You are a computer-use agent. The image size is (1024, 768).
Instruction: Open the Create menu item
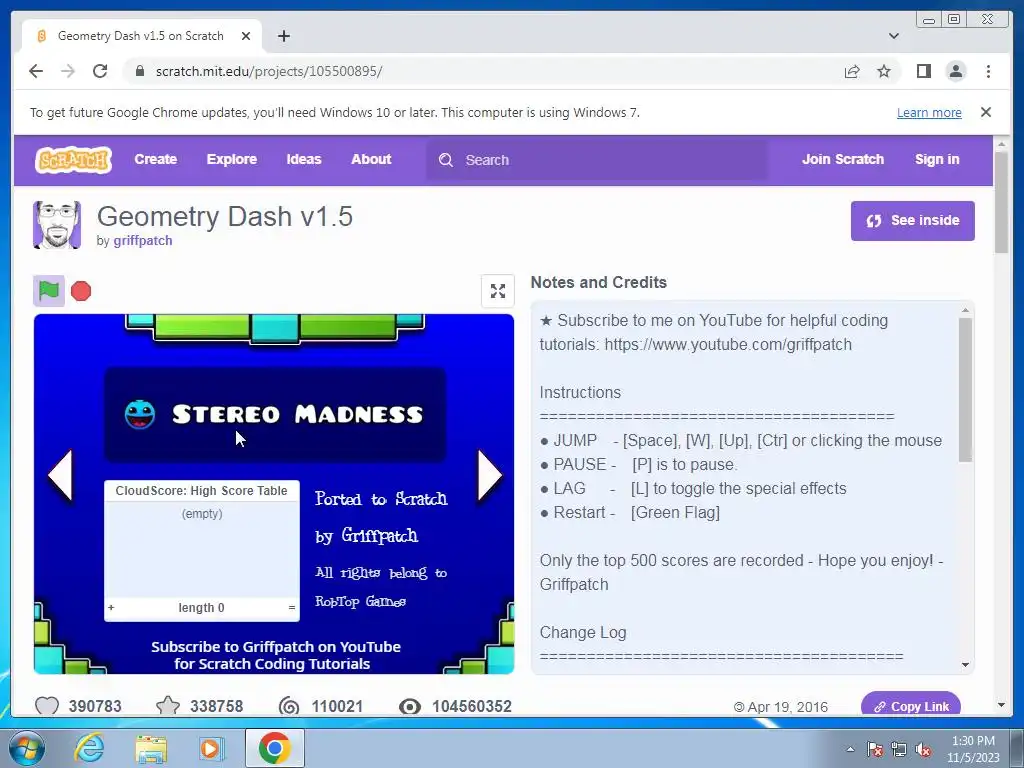coord(155,159)
